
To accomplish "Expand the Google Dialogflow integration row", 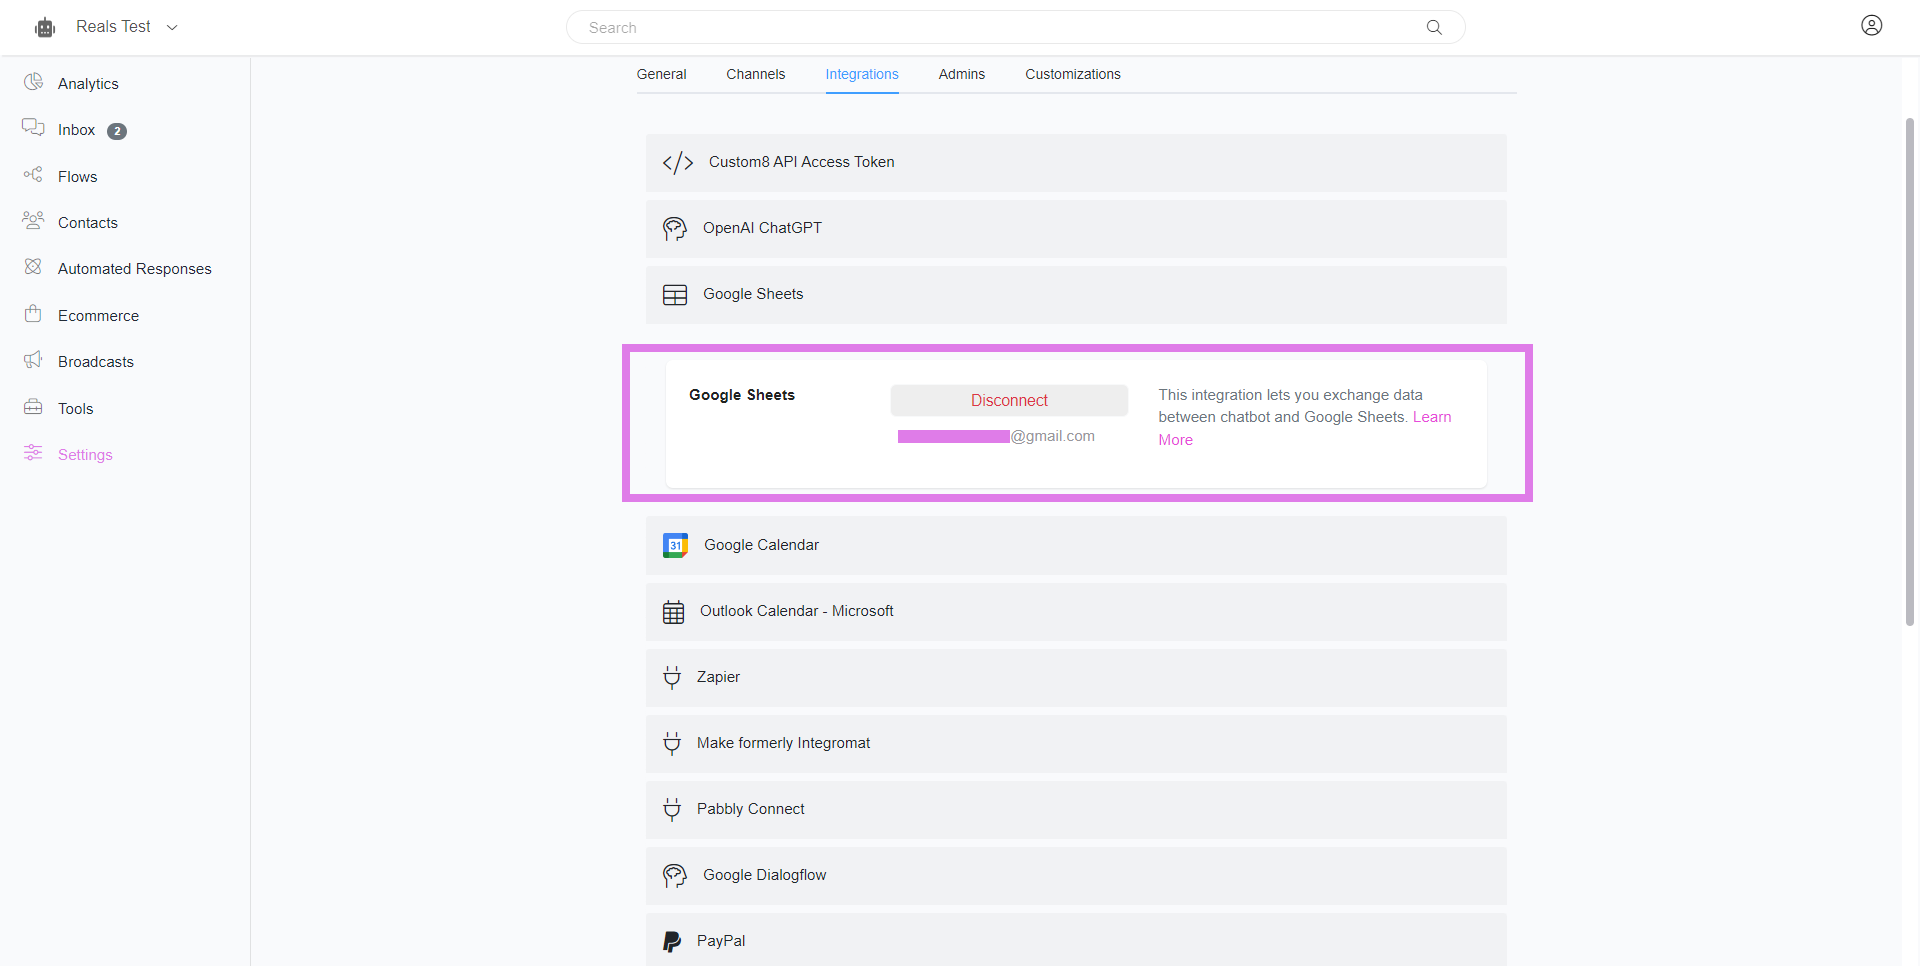I will click(1076, 876).
